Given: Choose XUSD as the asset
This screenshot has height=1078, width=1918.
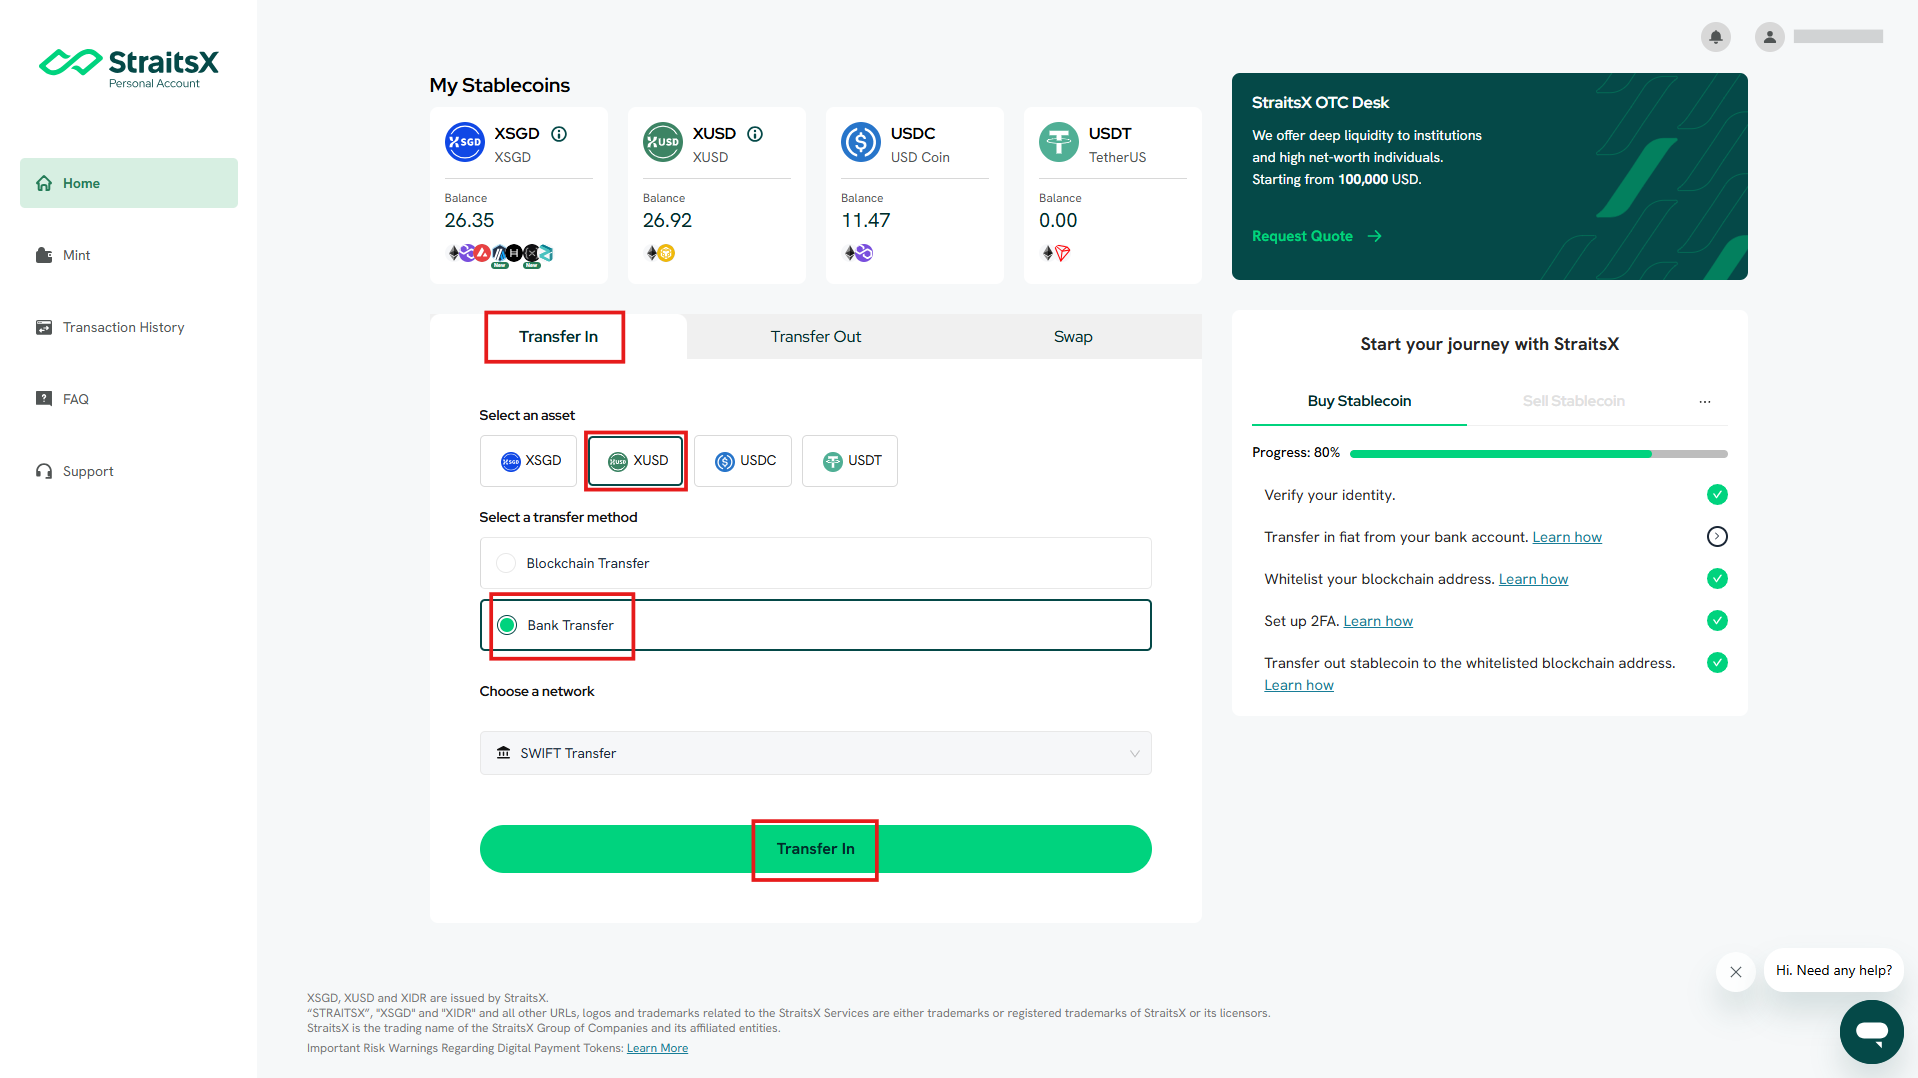Looking at the screenshot, I should 636,461.
